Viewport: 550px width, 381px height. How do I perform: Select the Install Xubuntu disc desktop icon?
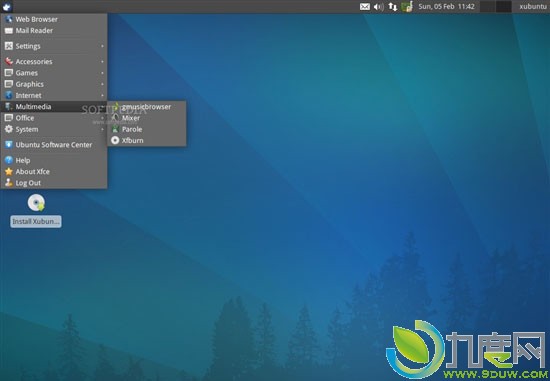click(36, 203)
